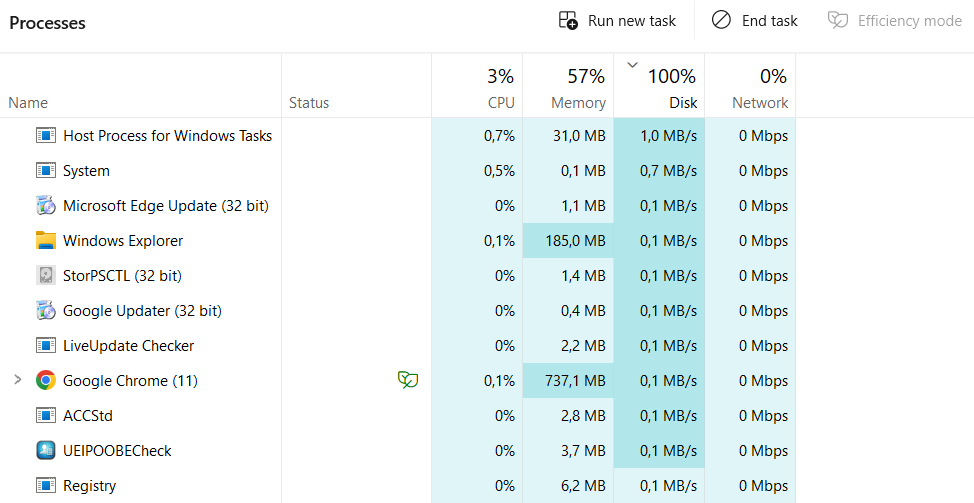The image size is (974, 503).
Task: Click the Google Chrome process icon
Action: coord(46,380)
